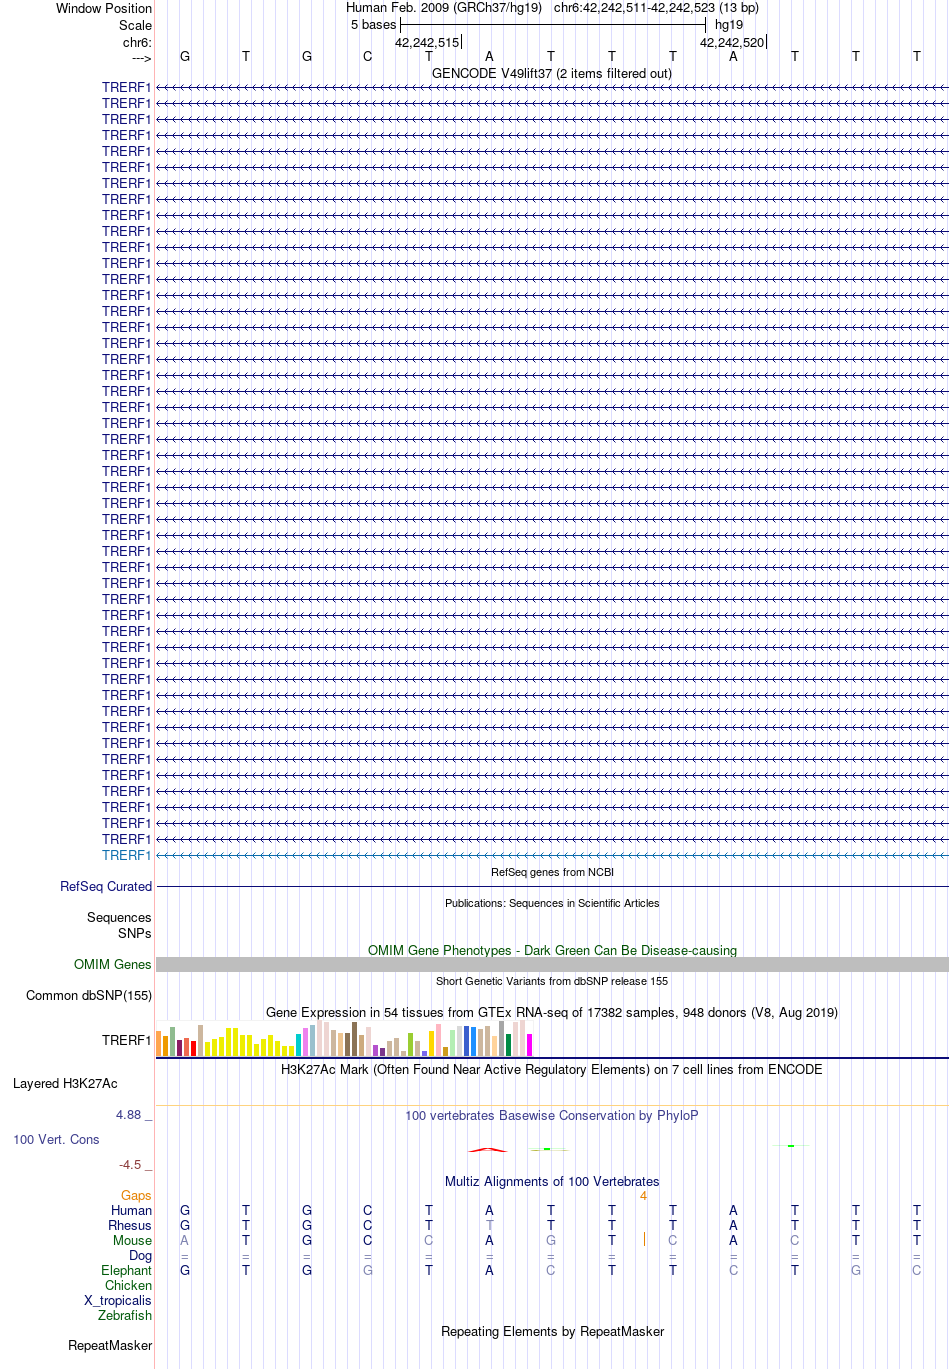Open 100 vertebrates Basewise Conservation by PhyloP title
Viewport: 950px width, 1369px height.
[552, 1115]
